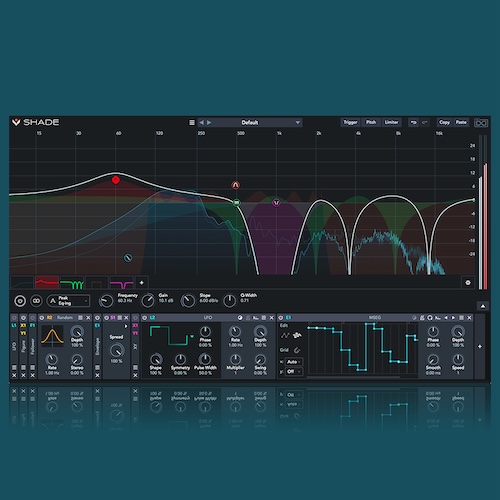Select the red peak filter thumbnail
The width and height of the screenshot is (500, 500).
tap(47, 283)
